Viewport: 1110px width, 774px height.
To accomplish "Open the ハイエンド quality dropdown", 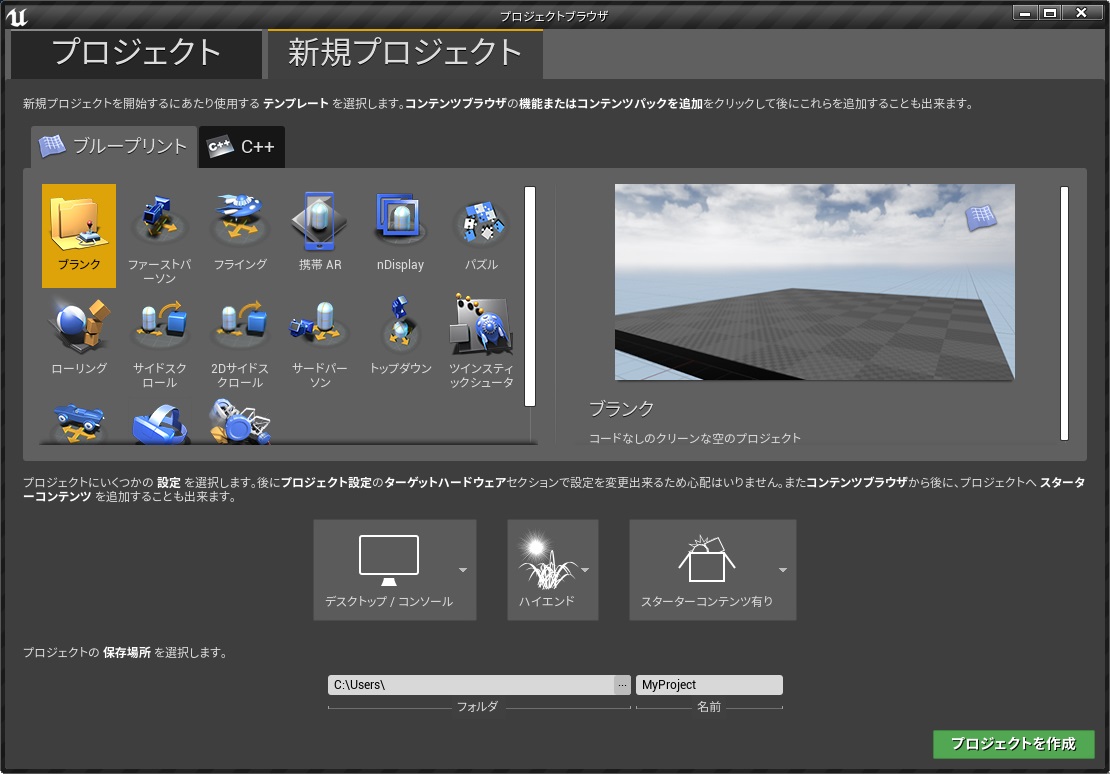I will click(x=553, y=570).
